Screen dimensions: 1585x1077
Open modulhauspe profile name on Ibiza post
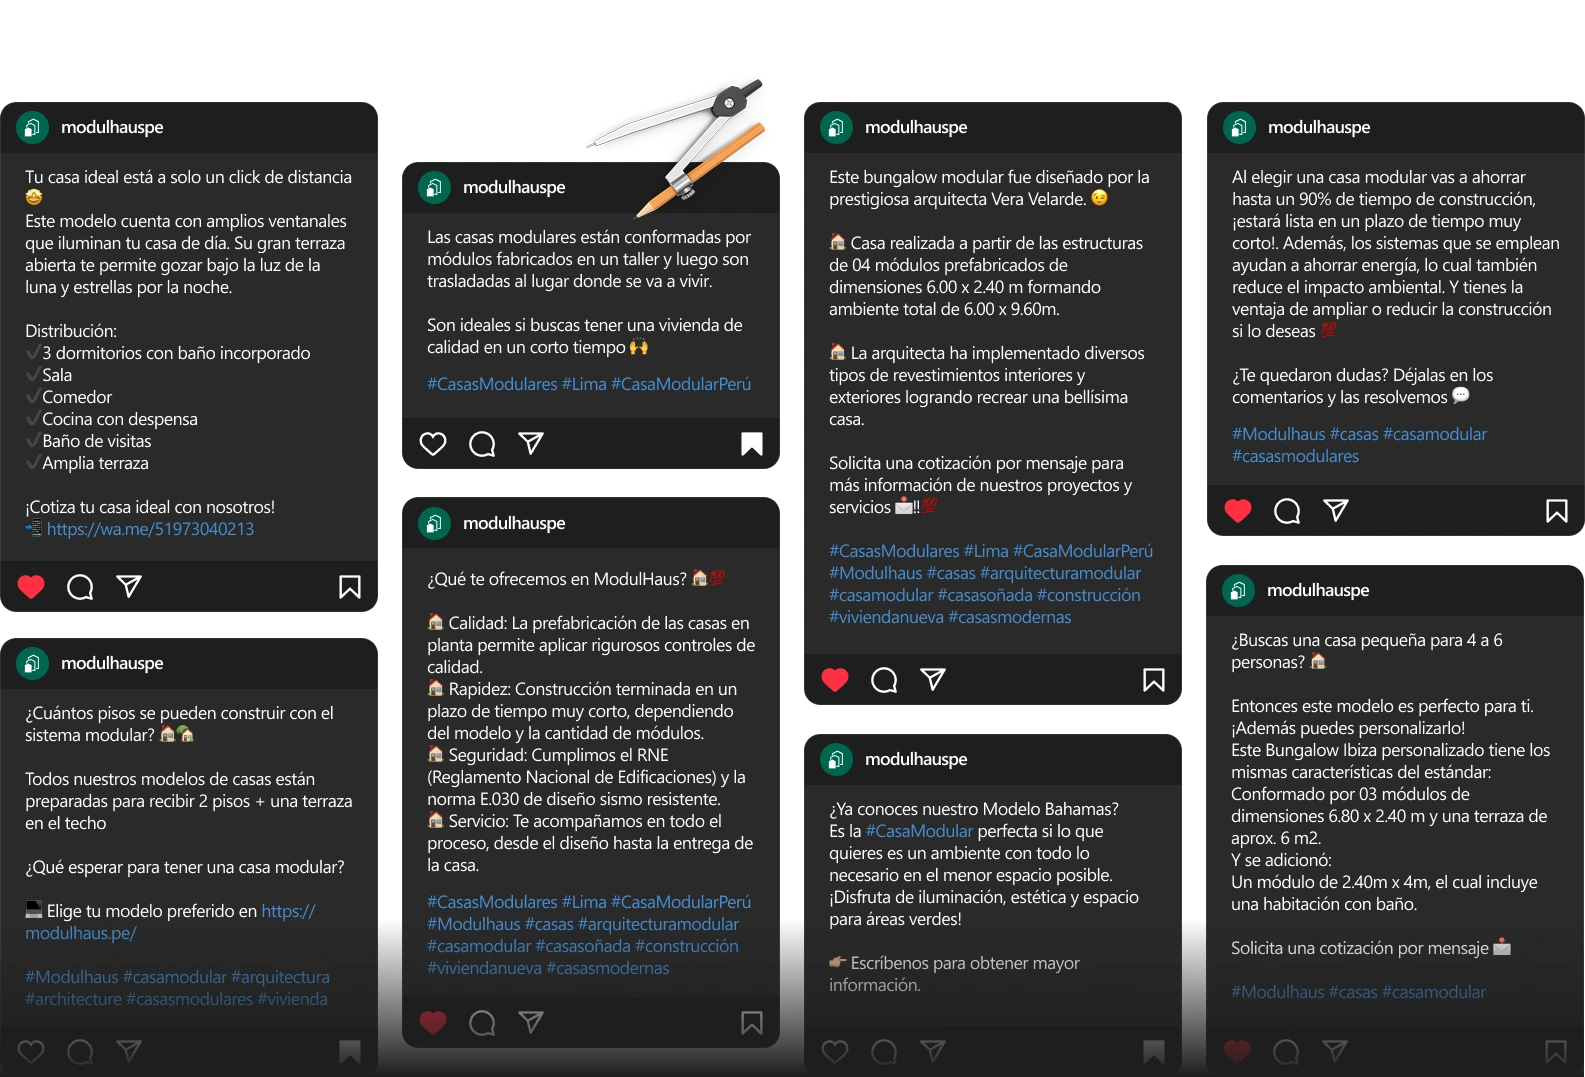[x=1318, y=590]
